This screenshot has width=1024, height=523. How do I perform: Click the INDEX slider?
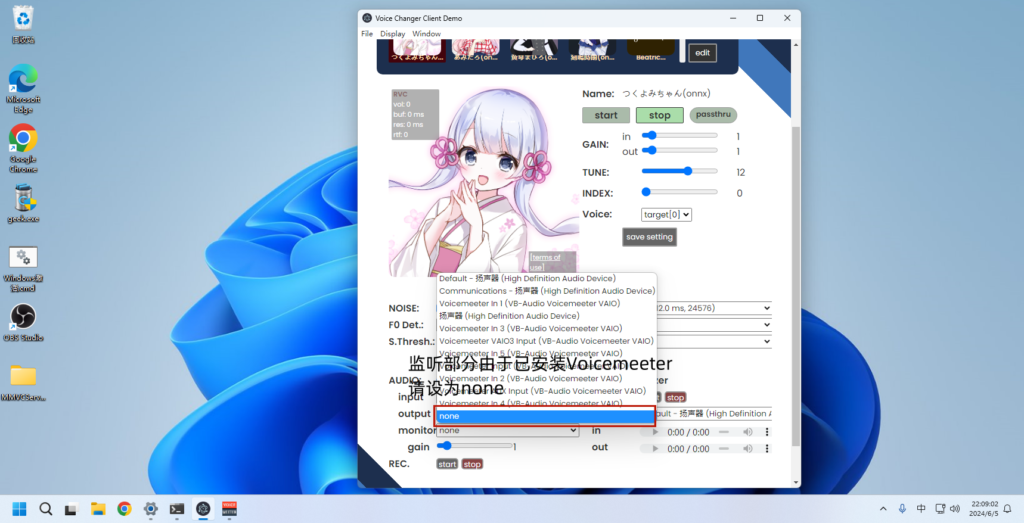pyautogui.click(x=679, y=192)
